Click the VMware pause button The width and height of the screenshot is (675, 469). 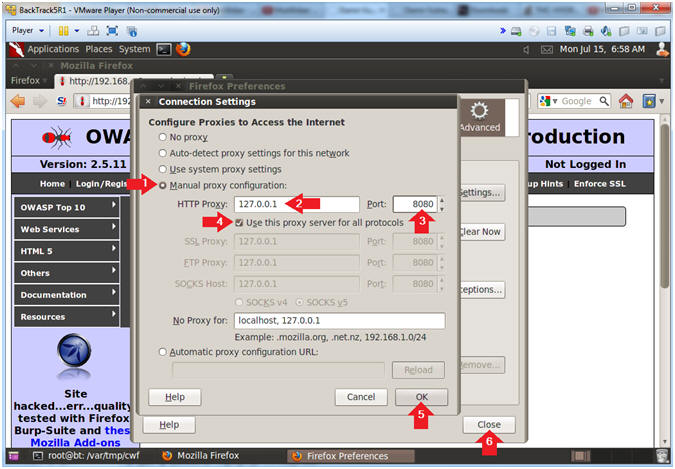tap(63, 31)
